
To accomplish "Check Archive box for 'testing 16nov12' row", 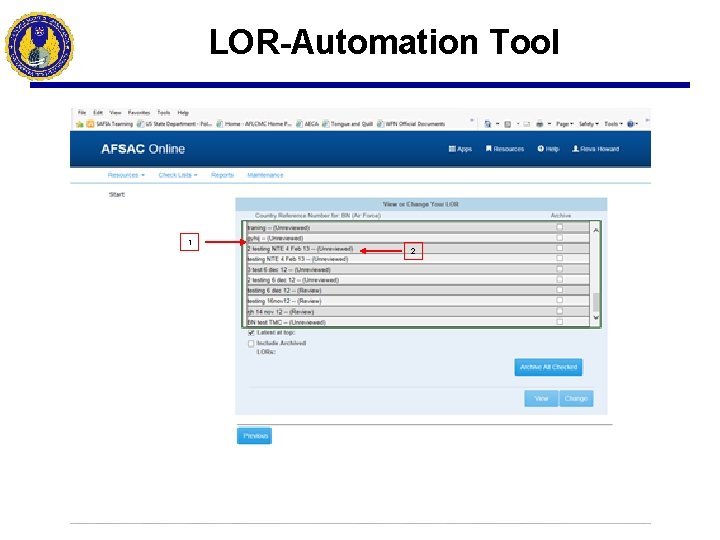I will [559, 300].
